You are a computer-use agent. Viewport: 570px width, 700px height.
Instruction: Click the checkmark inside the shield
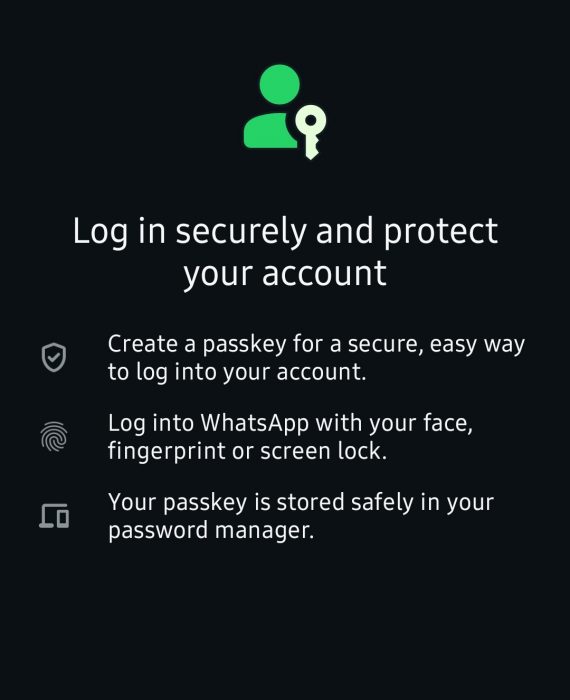[x=54, y=357]
